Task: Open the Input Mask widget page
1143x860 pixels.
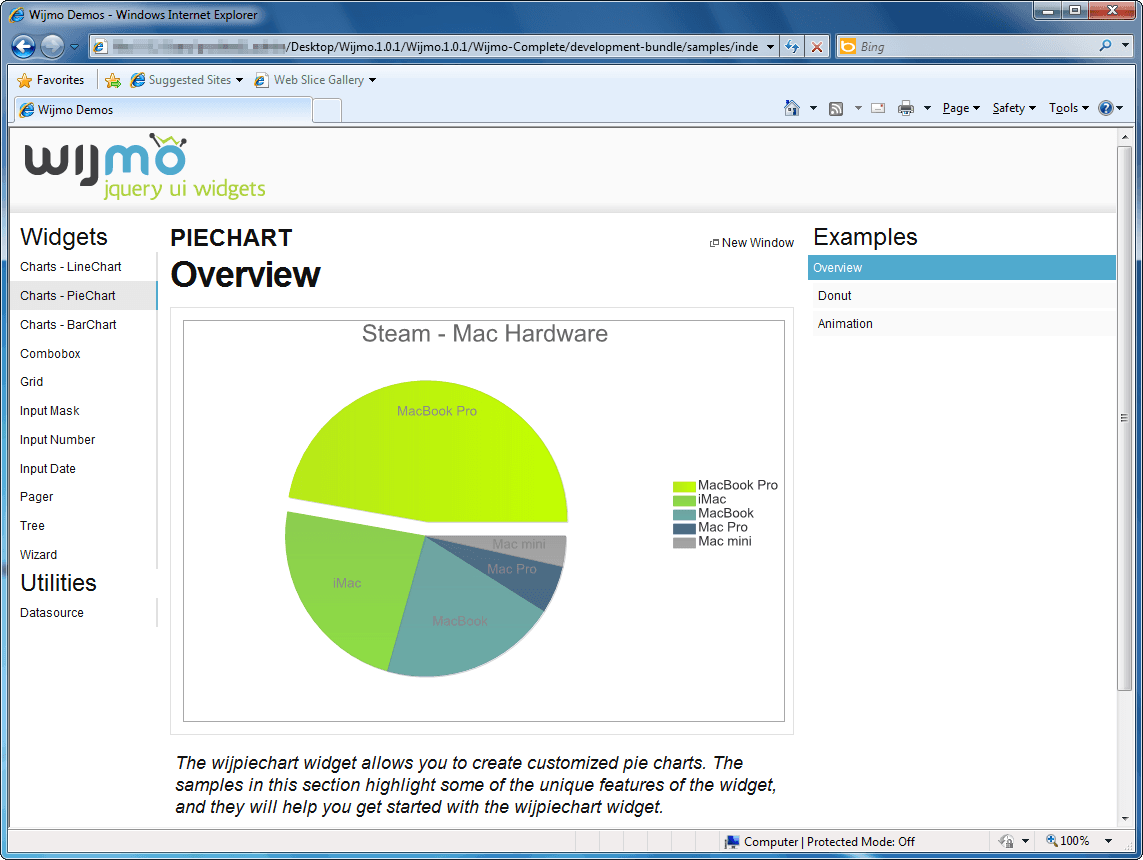Action: coord(50,410)
